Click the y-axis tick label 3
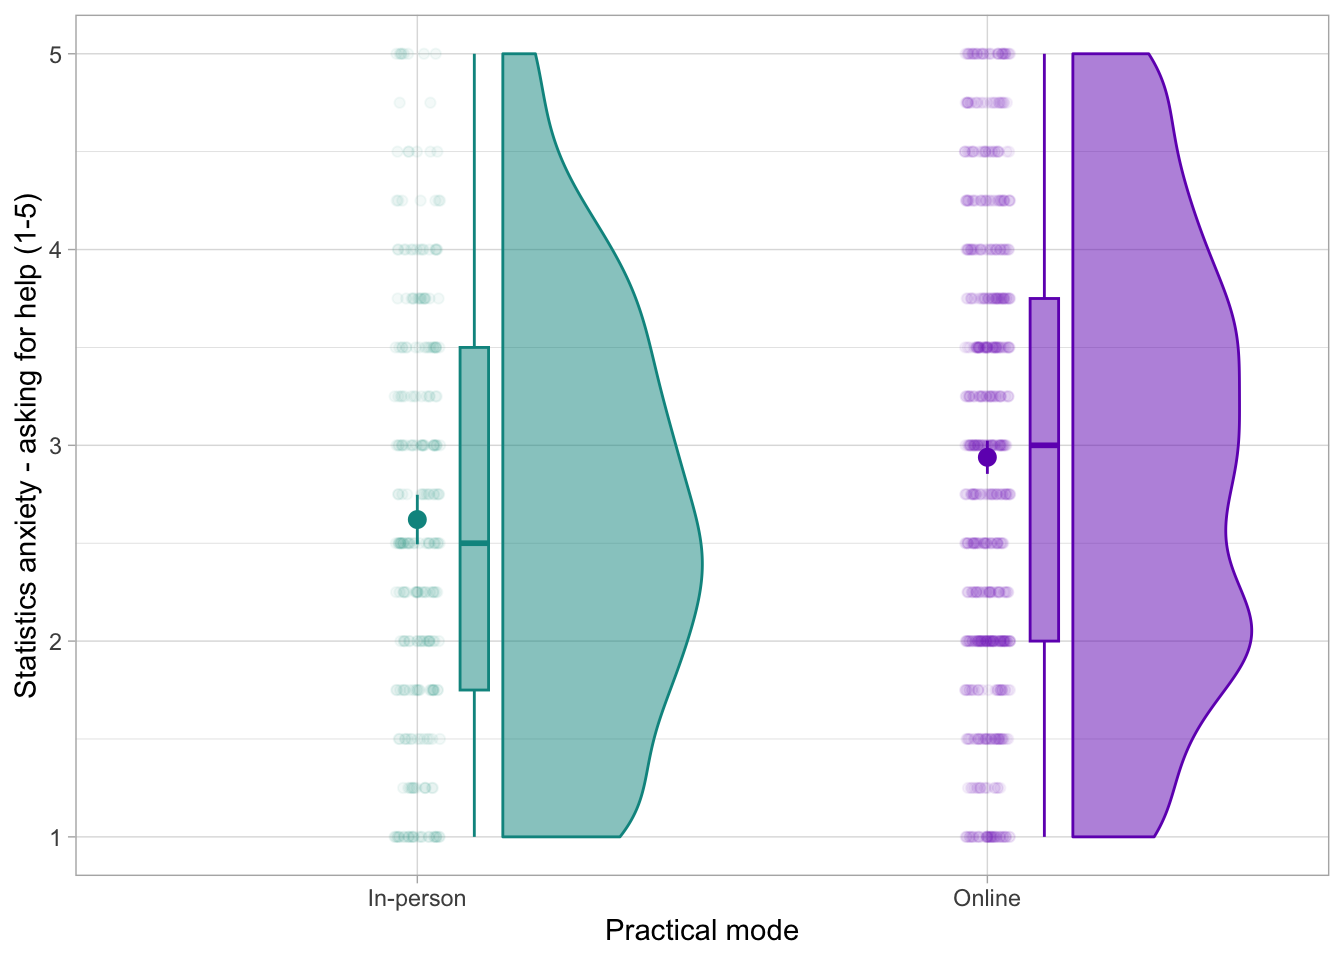The height and width of the screenshot is (960, 1344). (56, 445)
